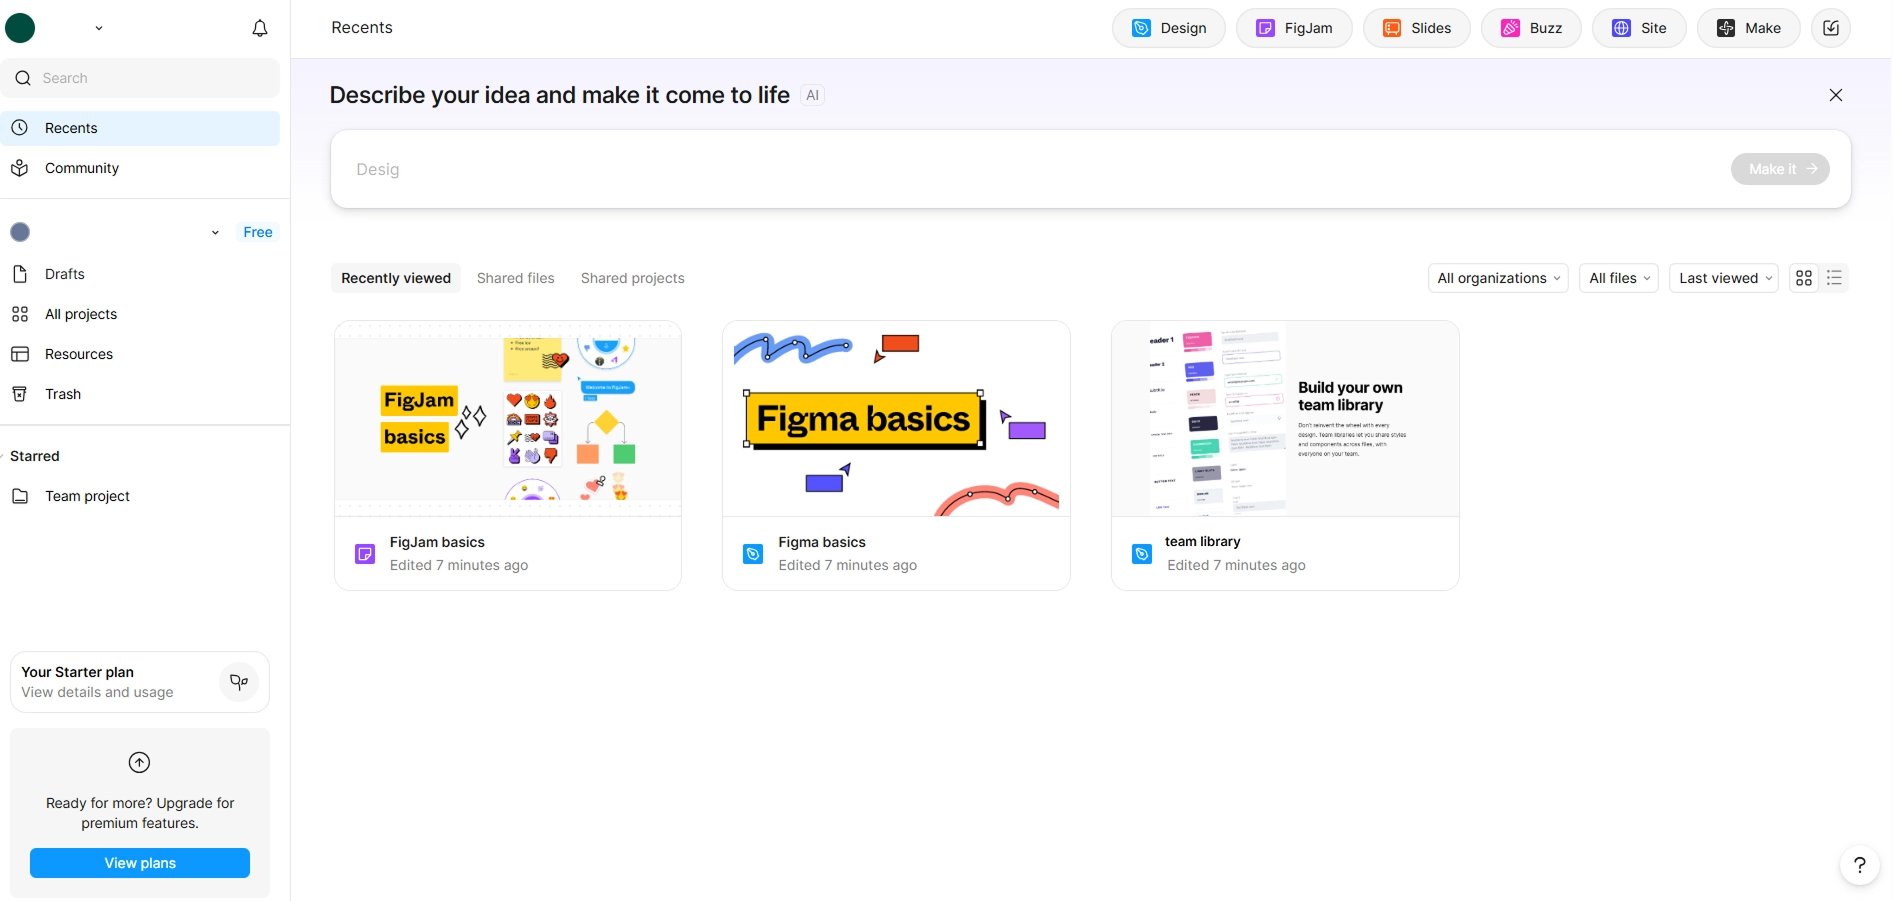Screen dimensions: 1893x901
Task: Open the Shared projects tab
Action: (632, 278)
